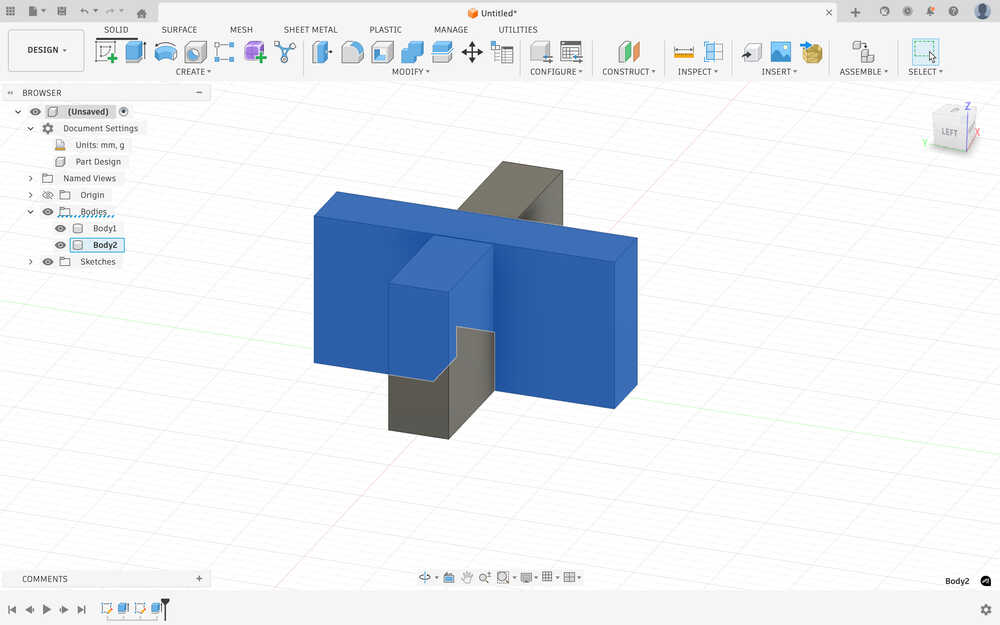The height and width of the screenshot is (625, 1000).
Task: Click the Save icon in the top bar
Action: point(62,11)
